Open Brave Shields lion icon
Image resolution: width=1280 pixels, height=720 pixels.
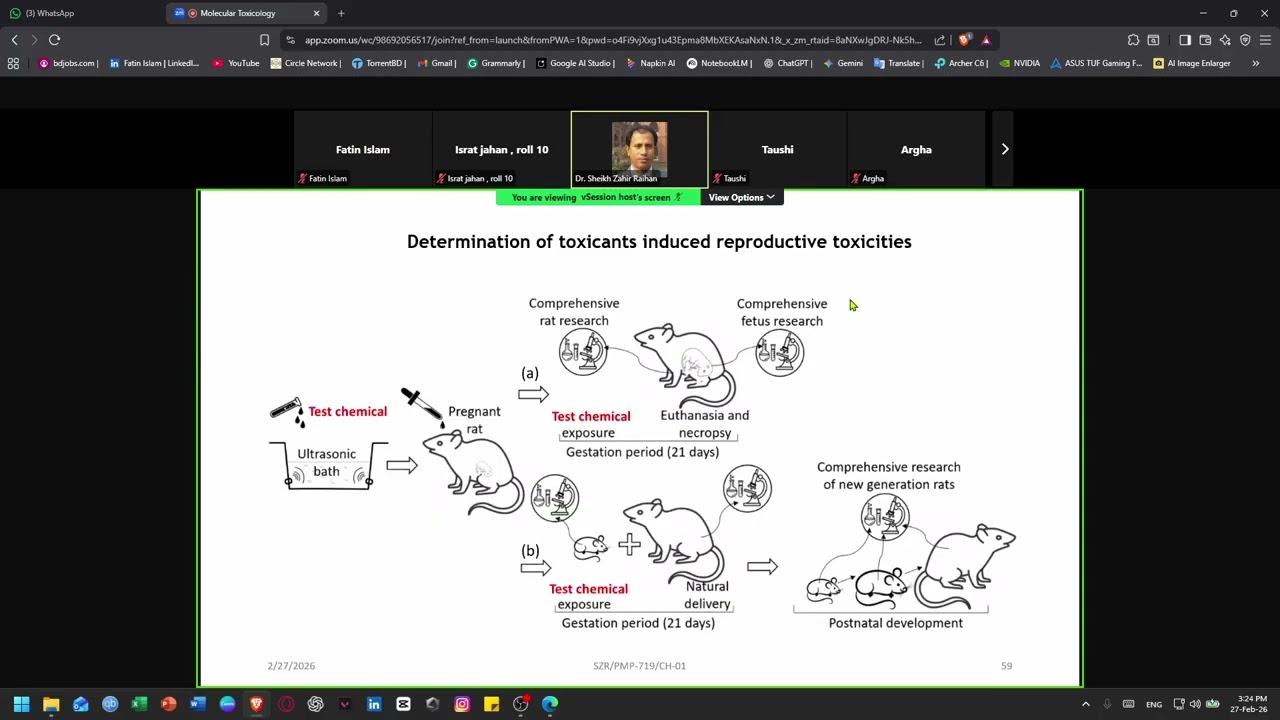pos(964,40)
